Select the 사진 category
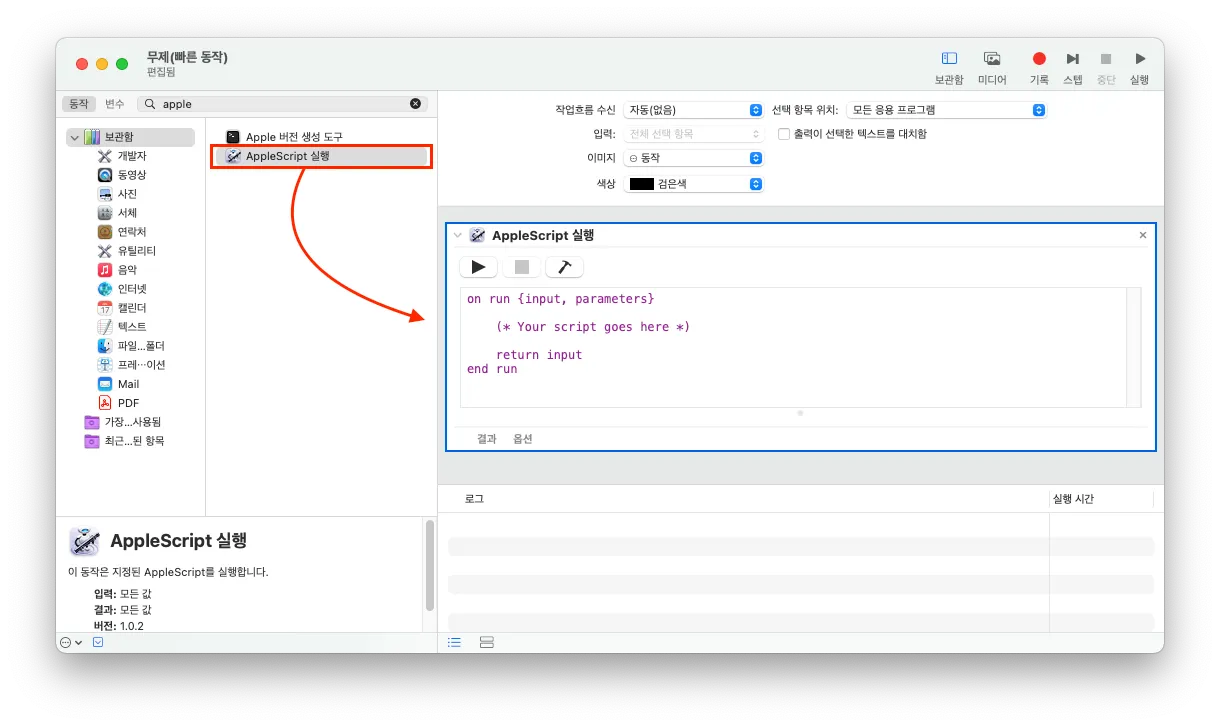Viewport: 1220px width, 727px height. (127, 194)
